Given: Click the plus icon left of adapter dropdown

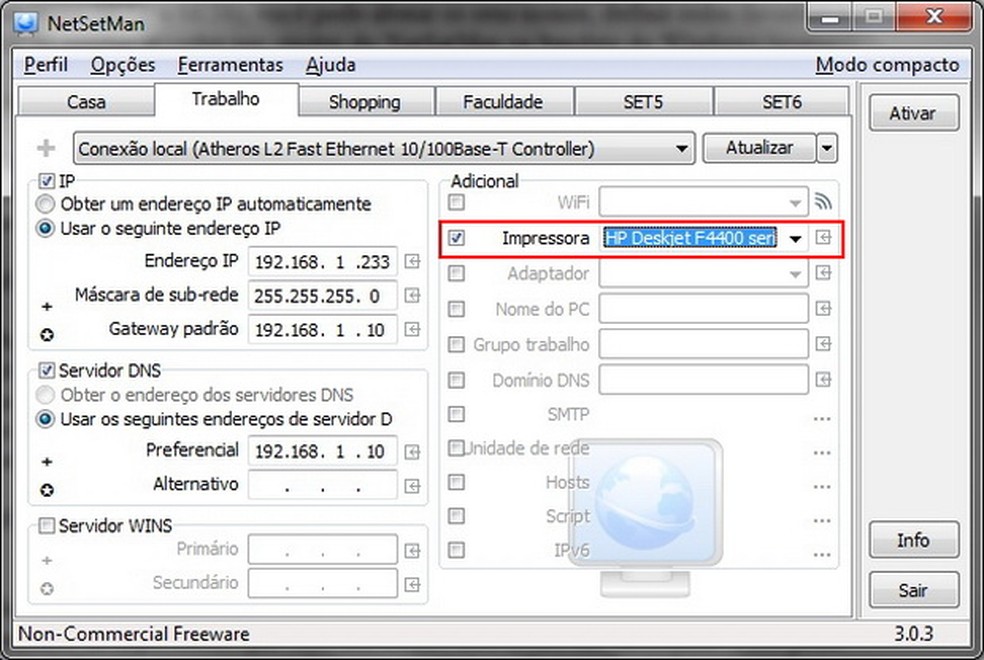Looking at the screenshot, I should 46,149.
